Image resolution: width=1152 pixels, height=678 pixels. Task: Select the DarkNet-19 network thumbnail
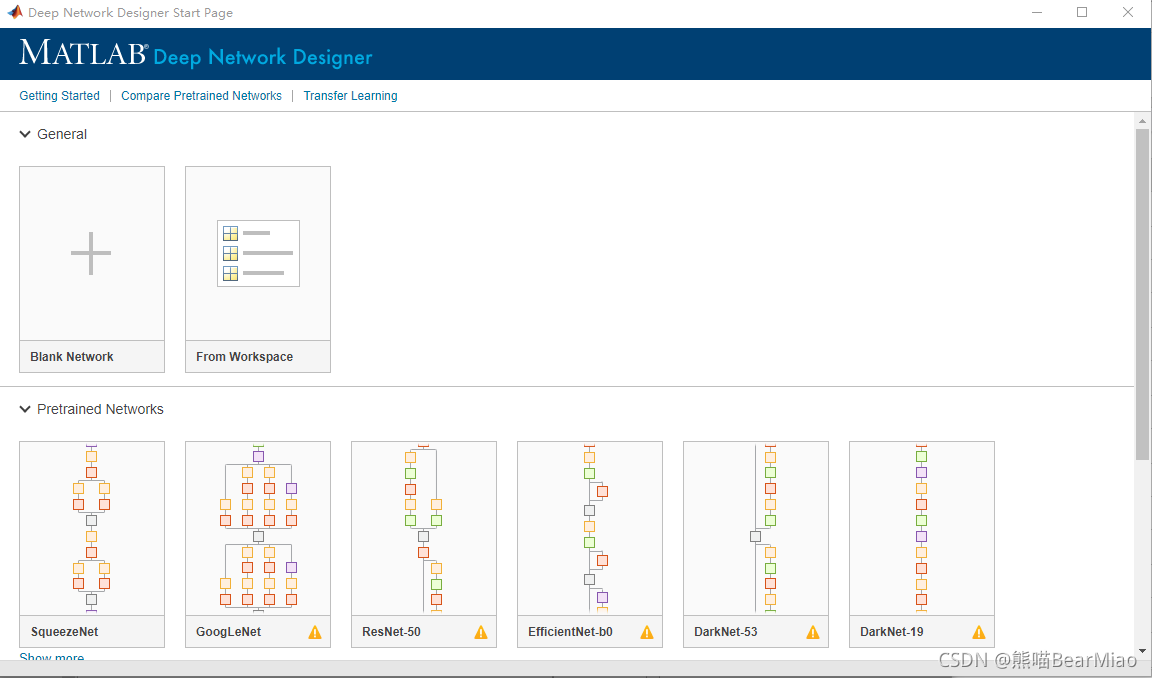(922, 528)
